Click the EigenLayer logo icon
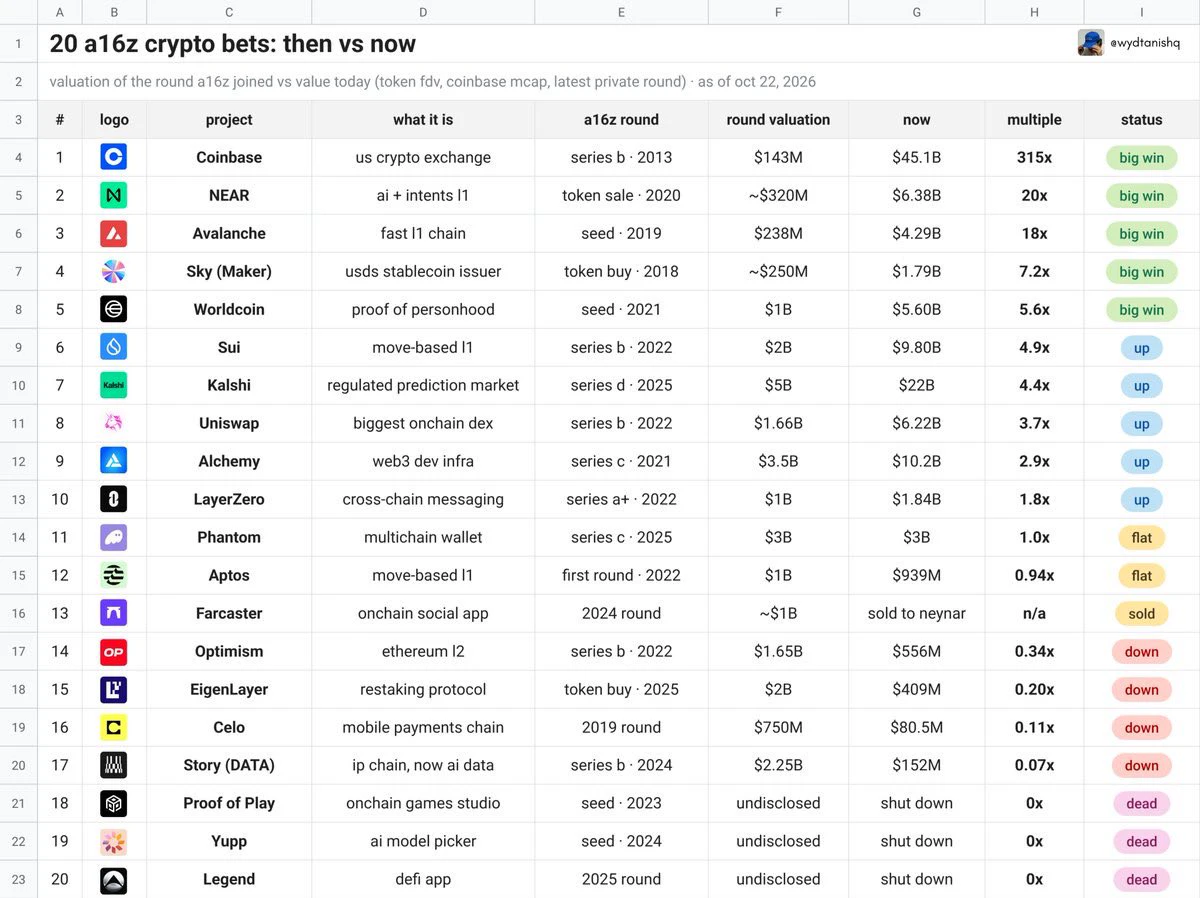Screen dimensions: 1200x898 (x=114, y=689)
